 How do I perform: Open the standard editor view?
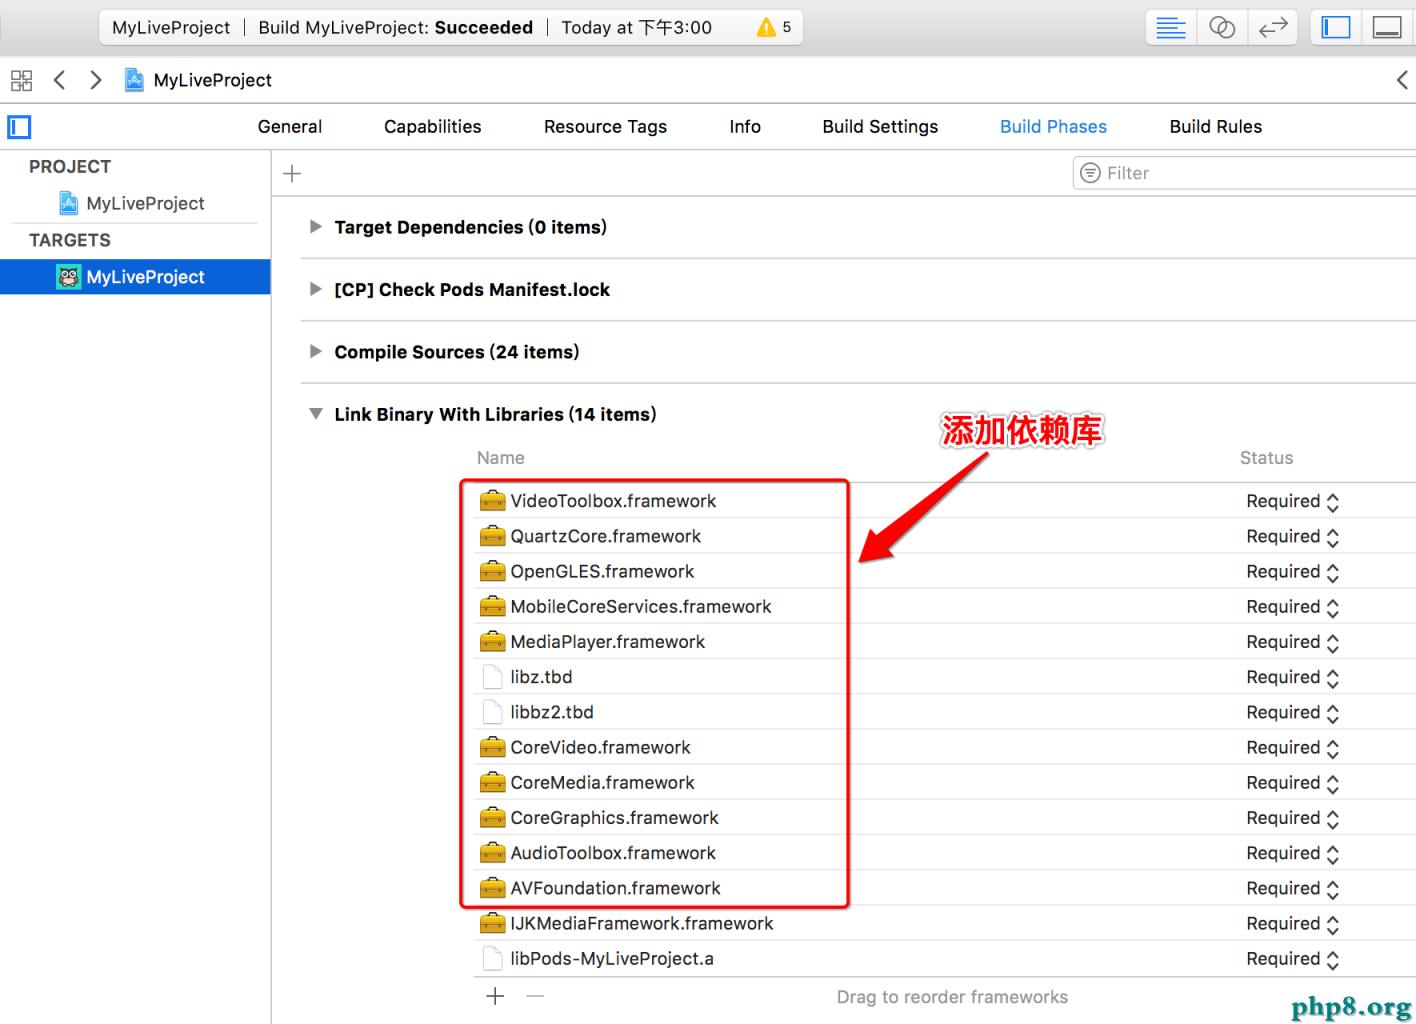1170,28
